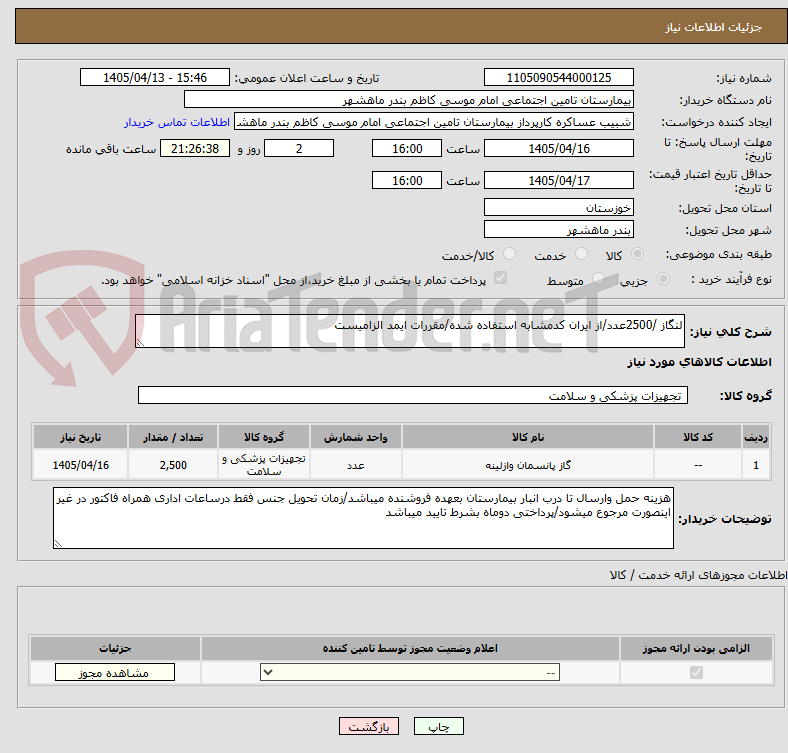788x753 pixels.
Task: Open اطلاعات تماس خریدار link
Action: pos(177,122)
